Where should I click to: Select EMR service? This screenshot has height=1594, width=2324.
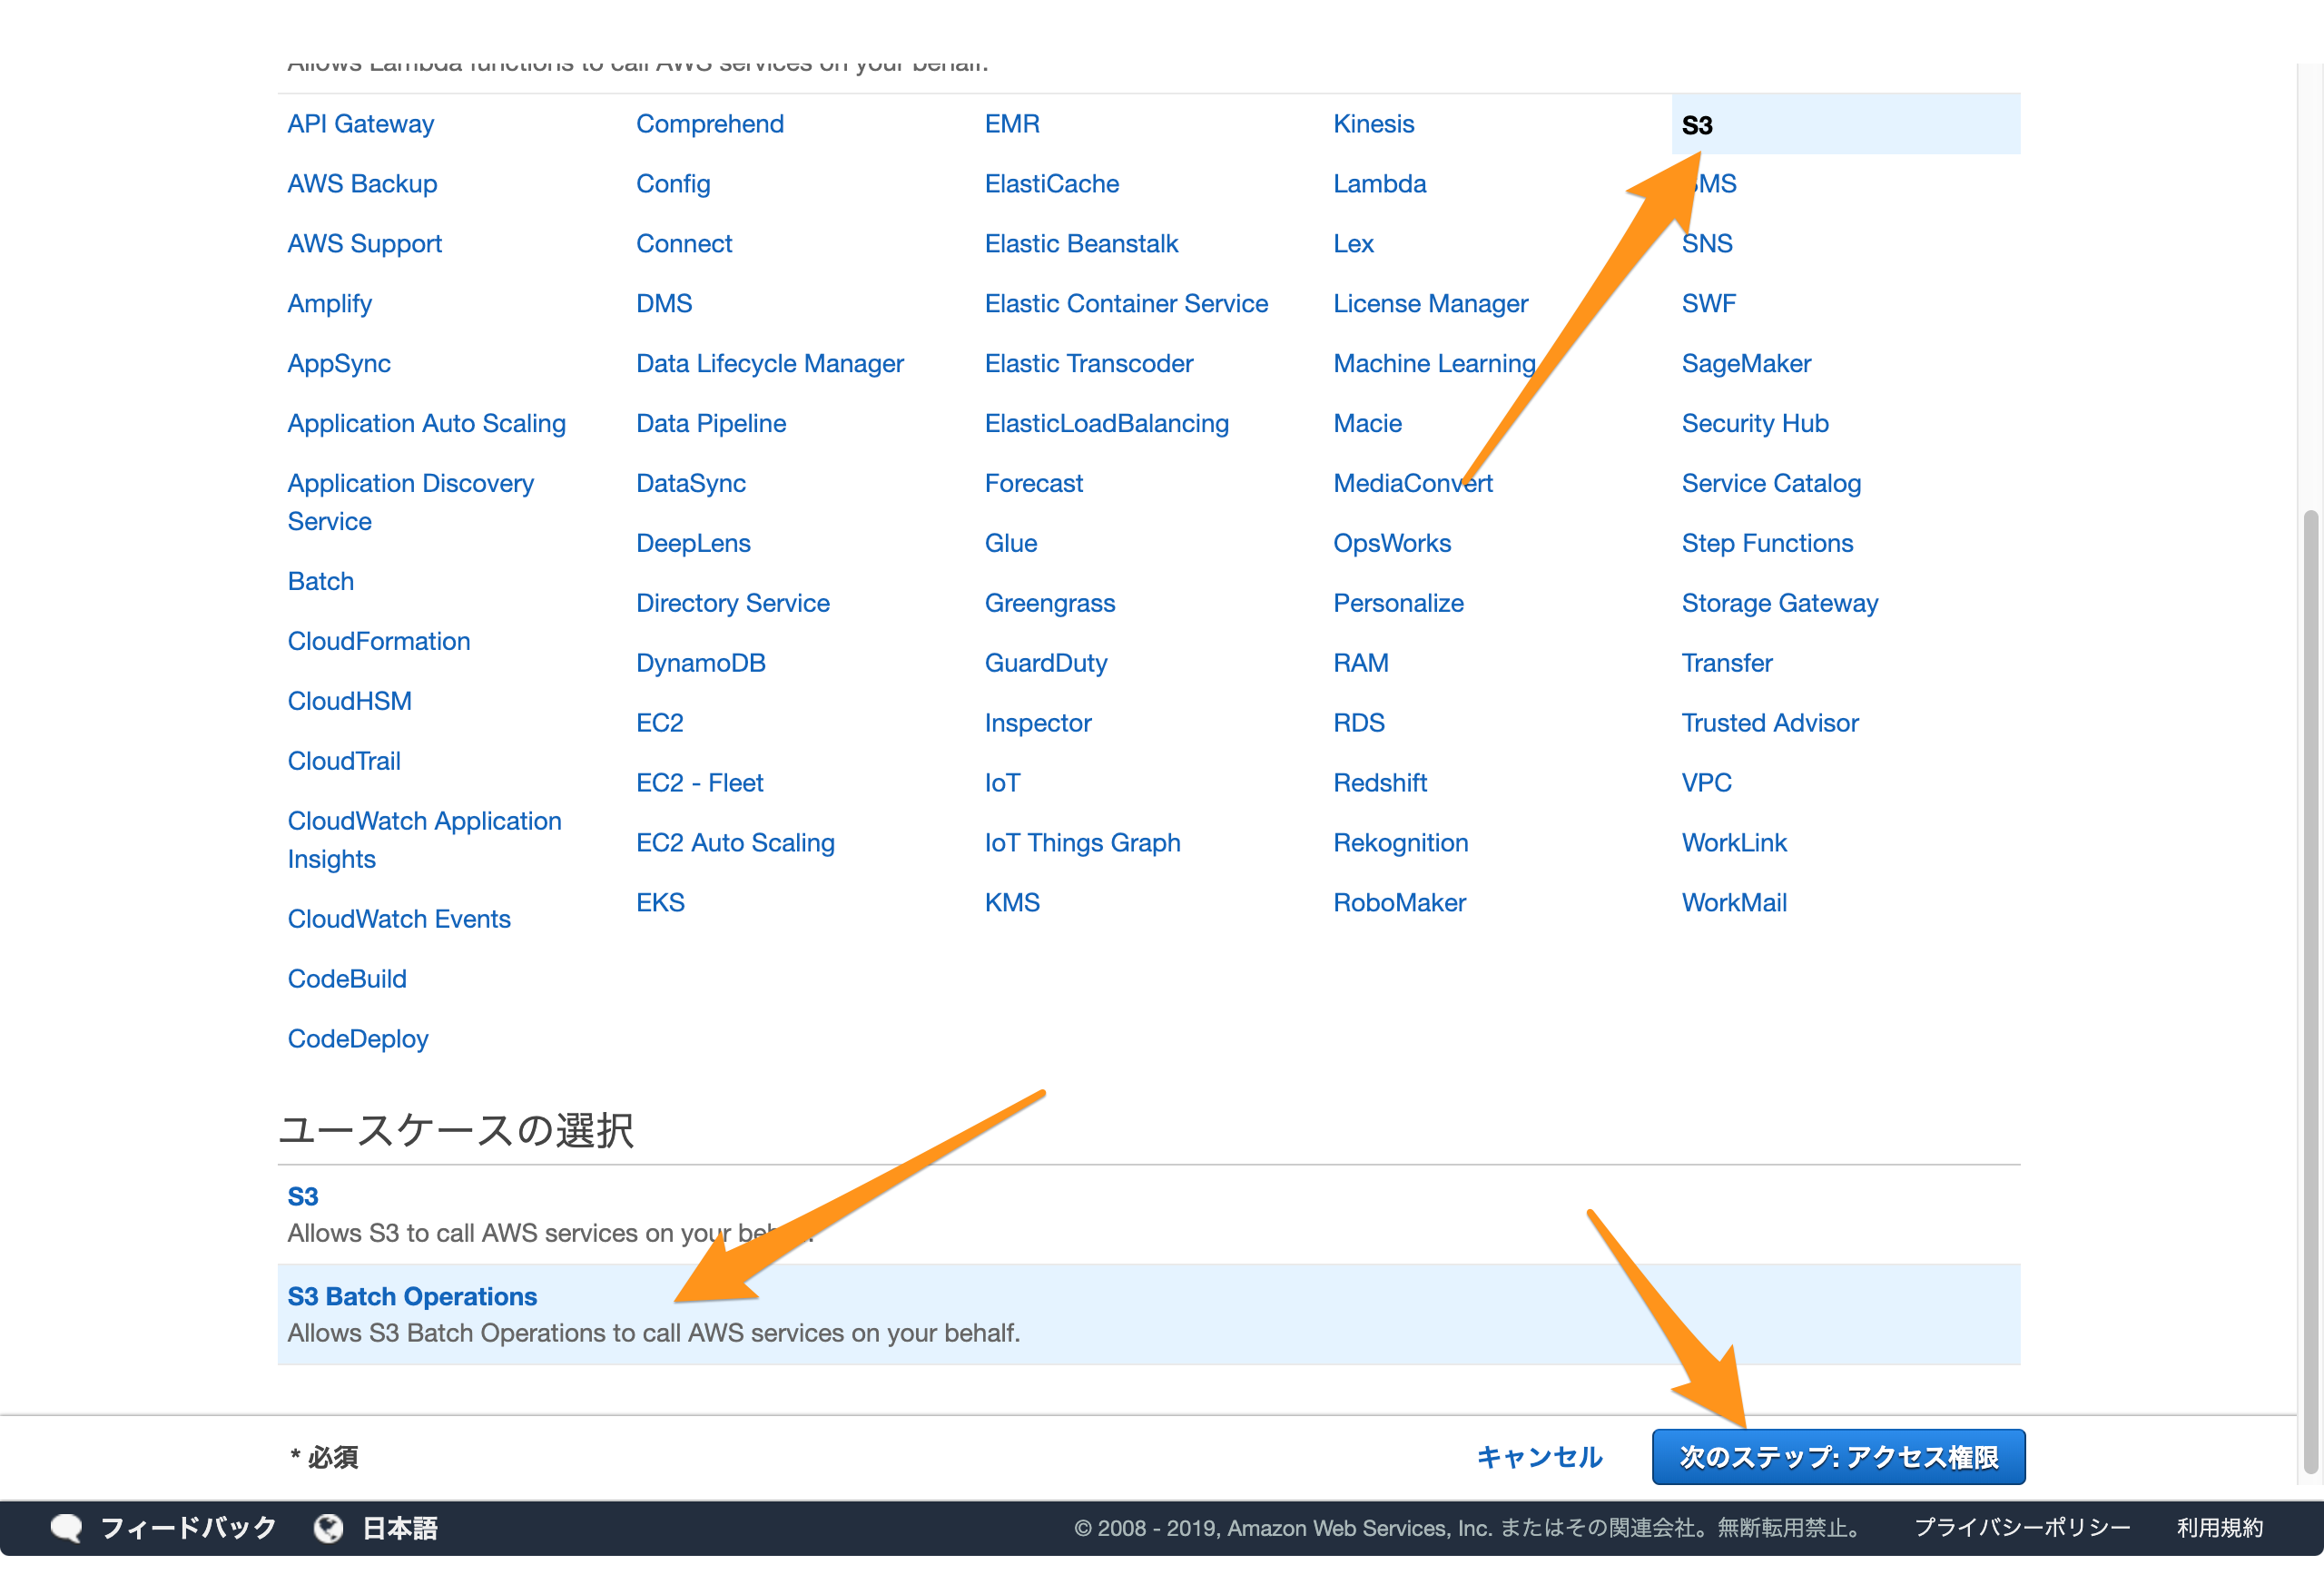pyautogui.click(x=1011, y=124)
